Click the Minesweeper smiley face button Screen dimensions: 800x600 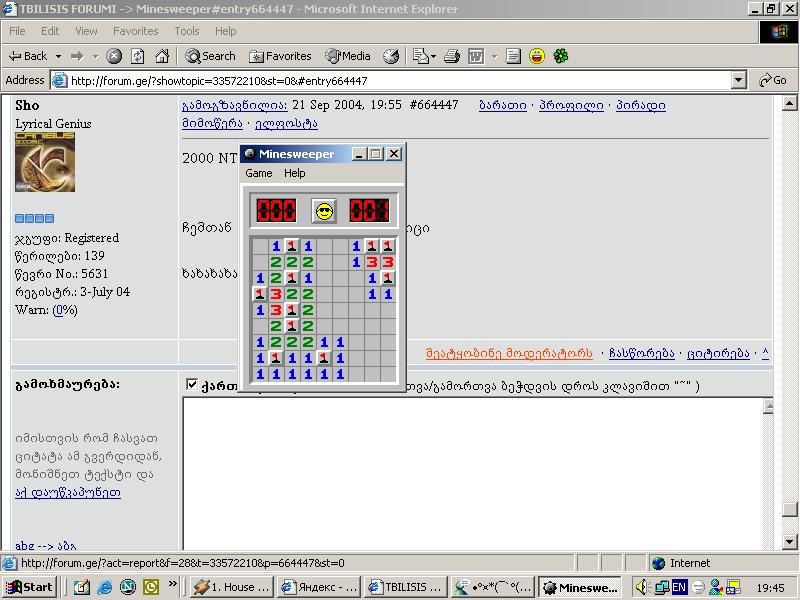323,210
